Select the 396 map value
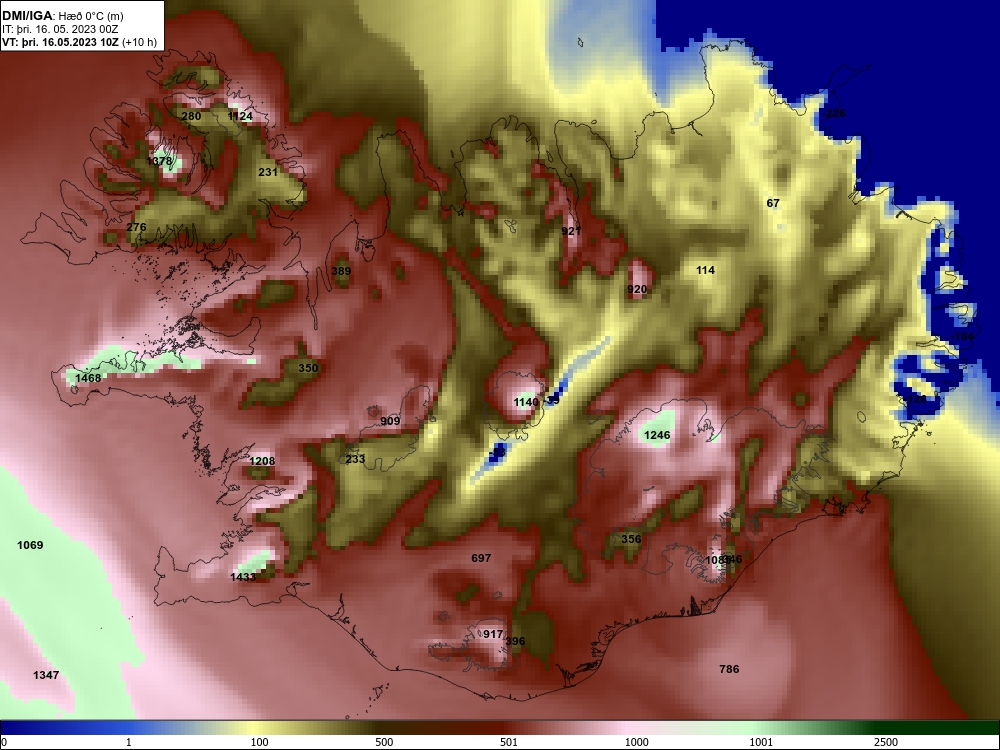 click(x=515, y=641)
